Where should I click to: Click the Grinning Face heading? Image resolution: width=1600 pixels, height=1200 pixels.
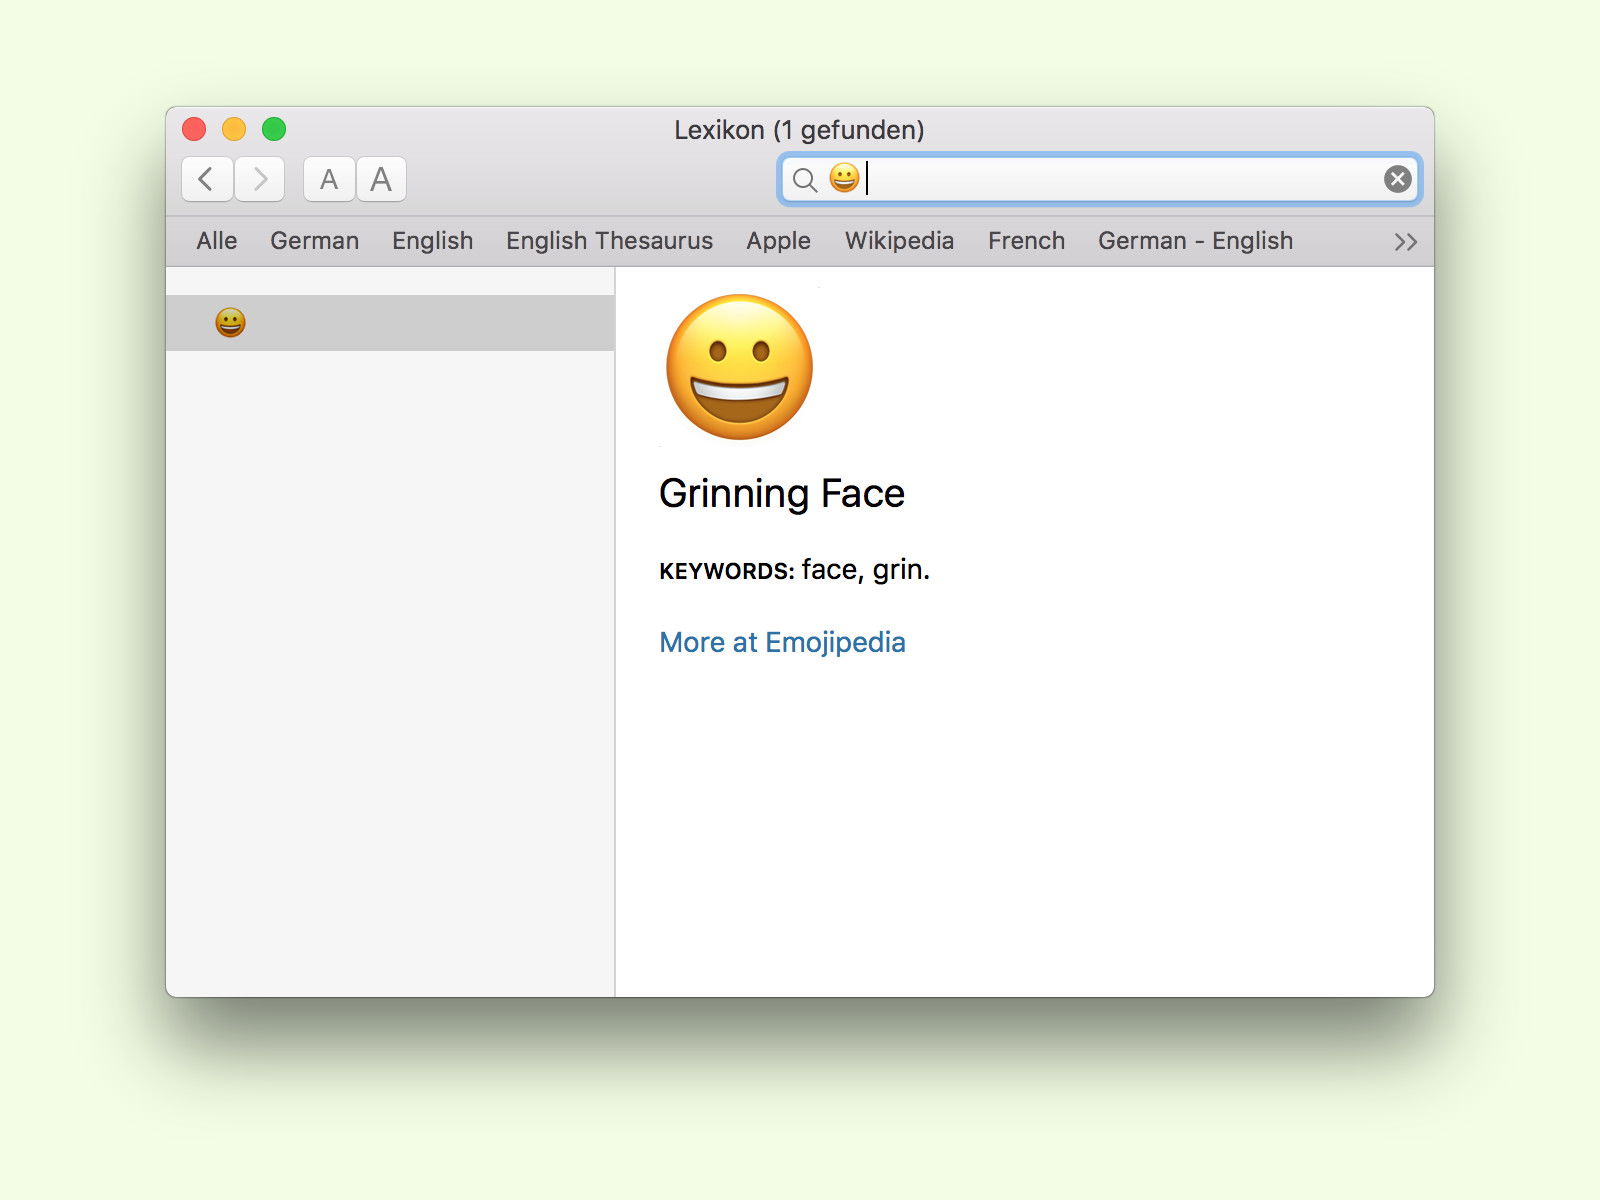tap(782, 493)
